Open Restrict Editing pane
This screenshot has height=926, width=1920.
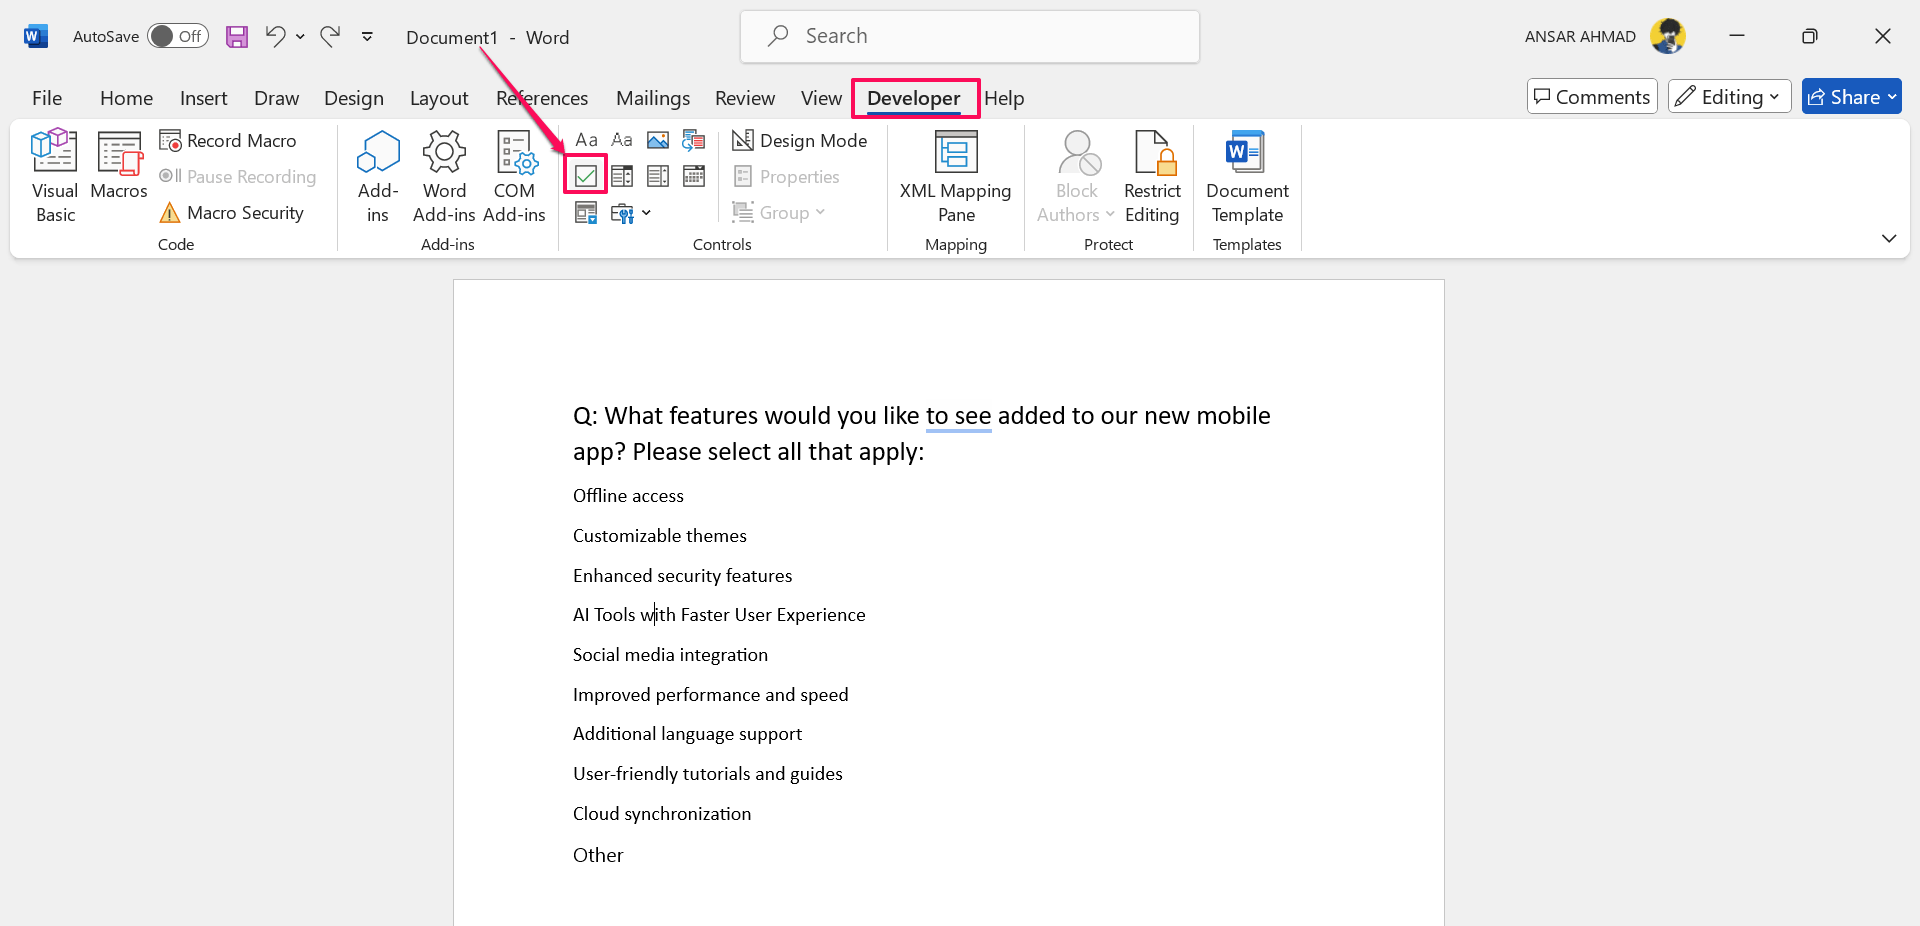pyautogui.click(x=1152, y=176)
